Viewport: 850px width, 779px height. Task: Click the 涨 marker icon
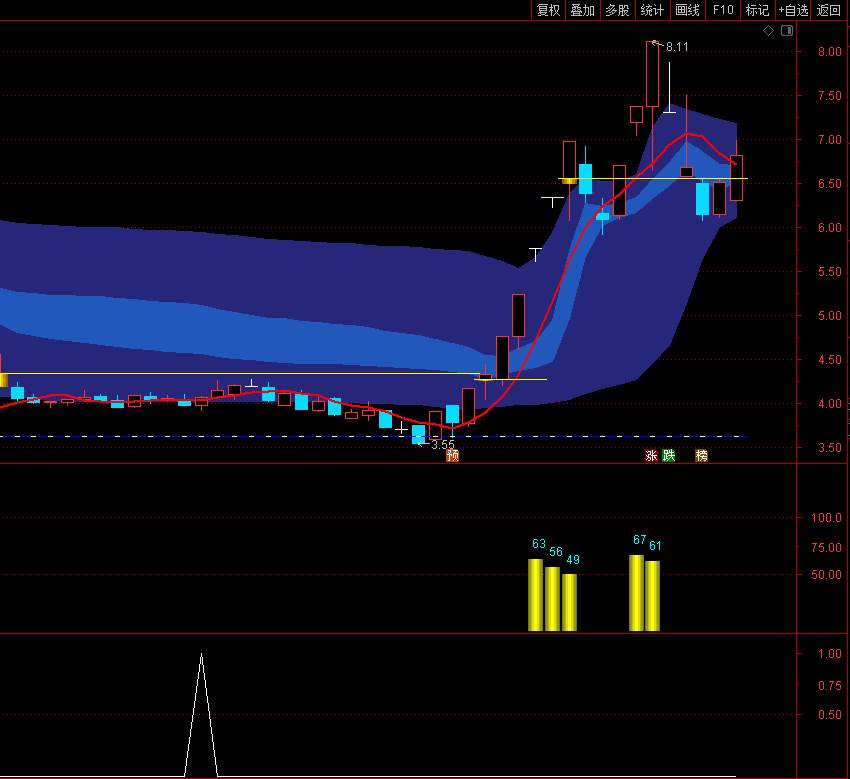(651, 455)
